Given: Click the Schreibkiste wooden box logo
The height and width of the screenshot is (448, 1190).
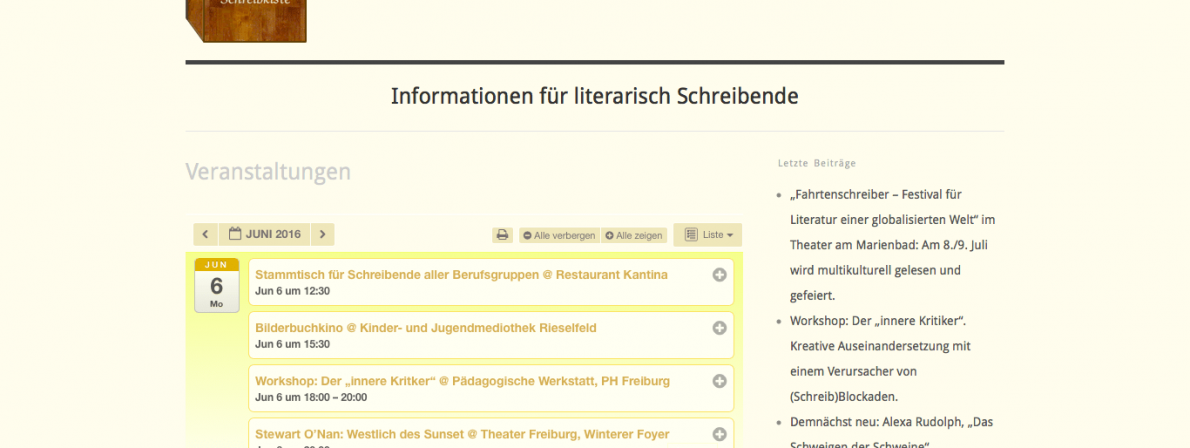Looking at the screenshot, I should click(x=246, y=20).
